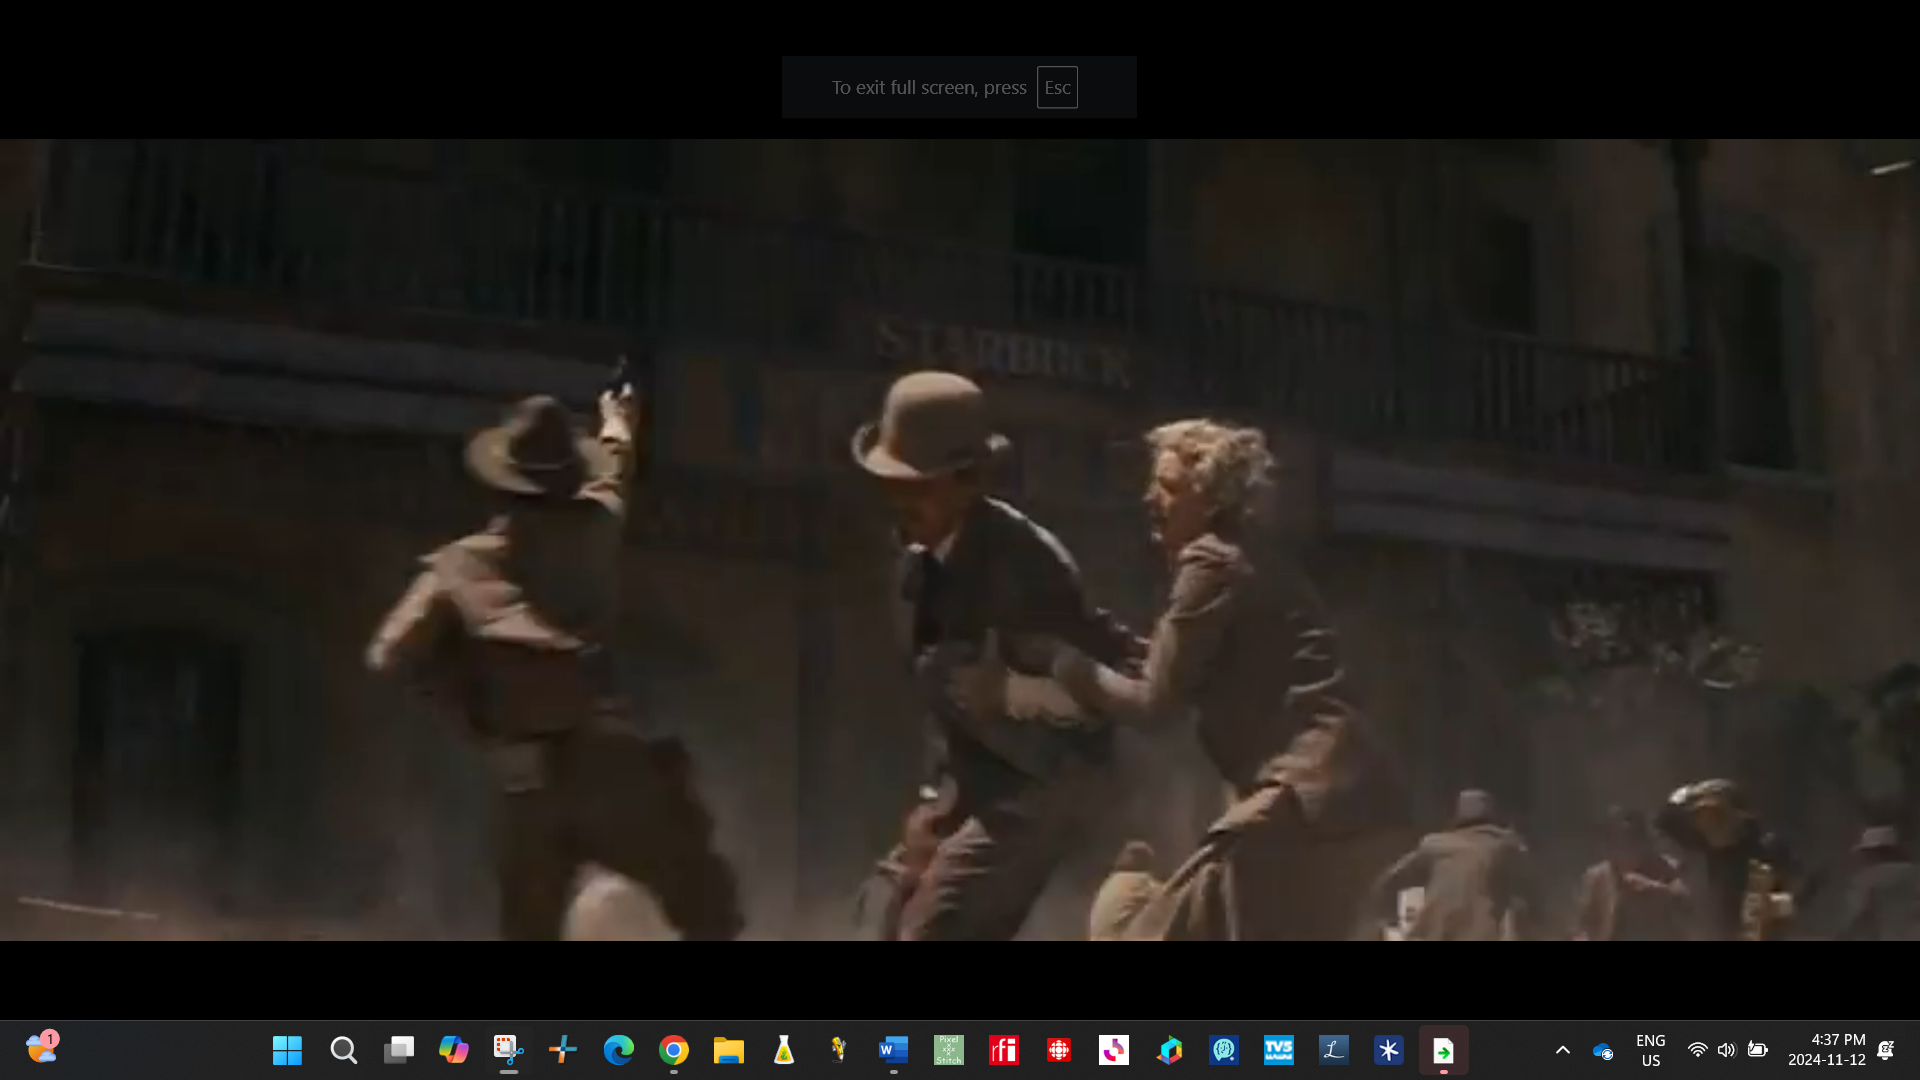Image resolution: width=1920 pixels, height=1080 pixels.
Task: Launch Microsoft Copilot from the taskbar
Action: (453, 1050)
